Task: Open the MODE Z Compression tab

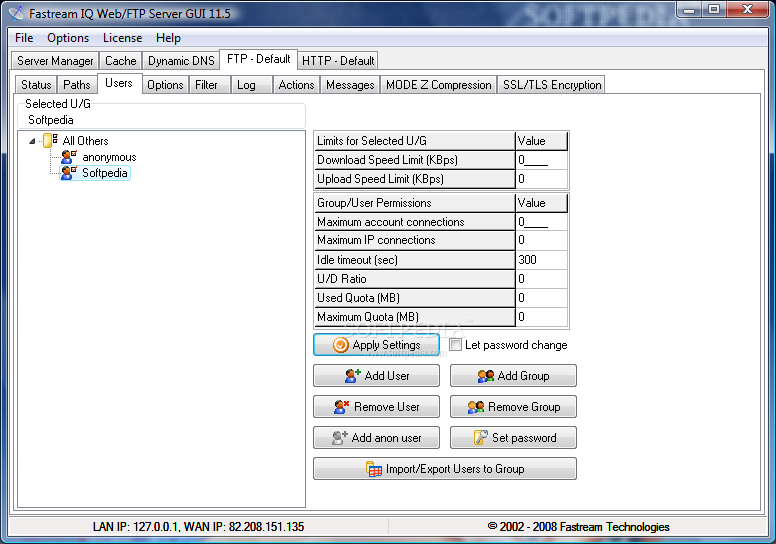Action: [438, 85]
